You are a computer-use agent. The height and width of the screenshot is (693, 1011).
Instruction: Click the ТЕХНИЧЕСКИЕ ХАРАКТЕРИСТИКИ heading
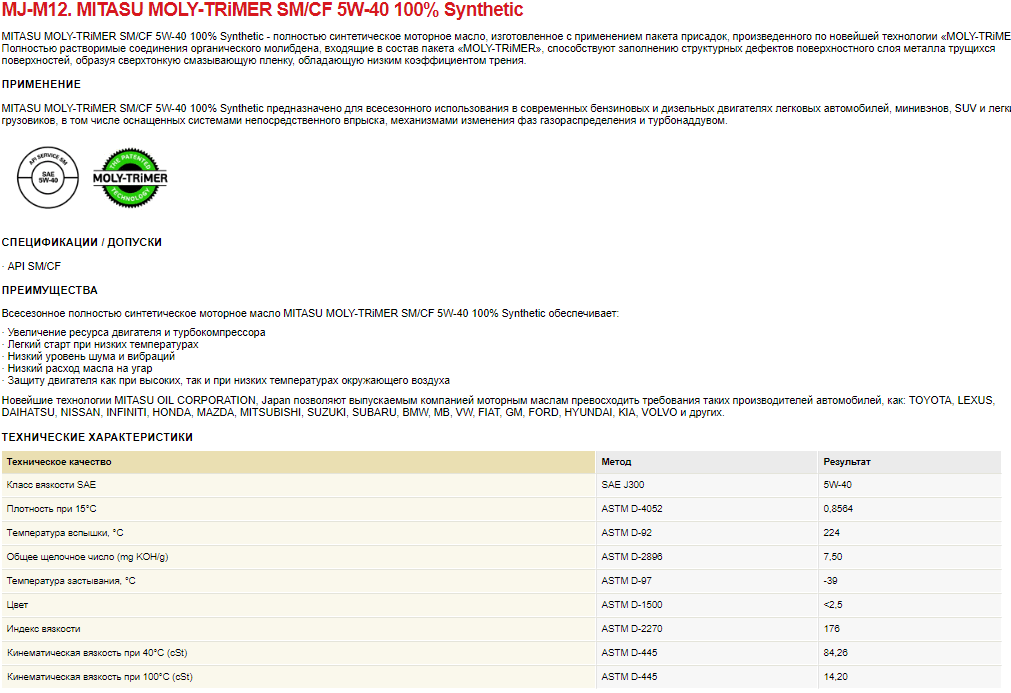[x=97, y=437]
